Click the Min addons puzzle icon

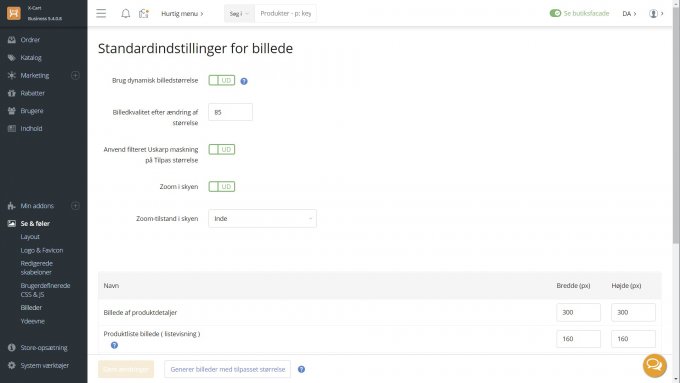[x=12, y=206]
